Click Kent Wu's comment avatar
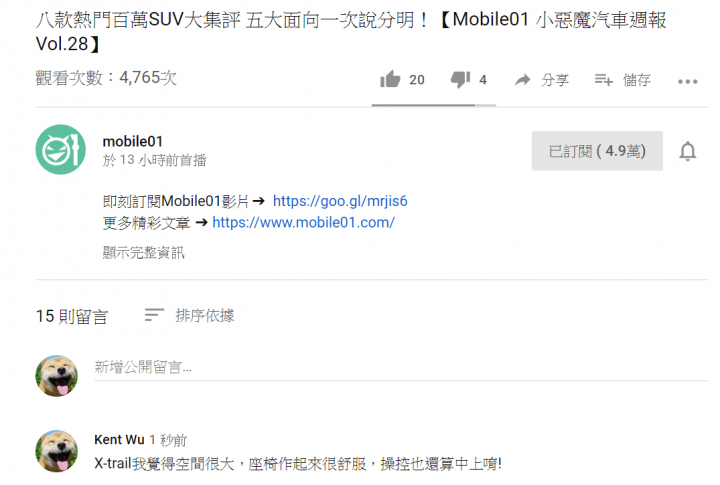 (x=56, y=451)
